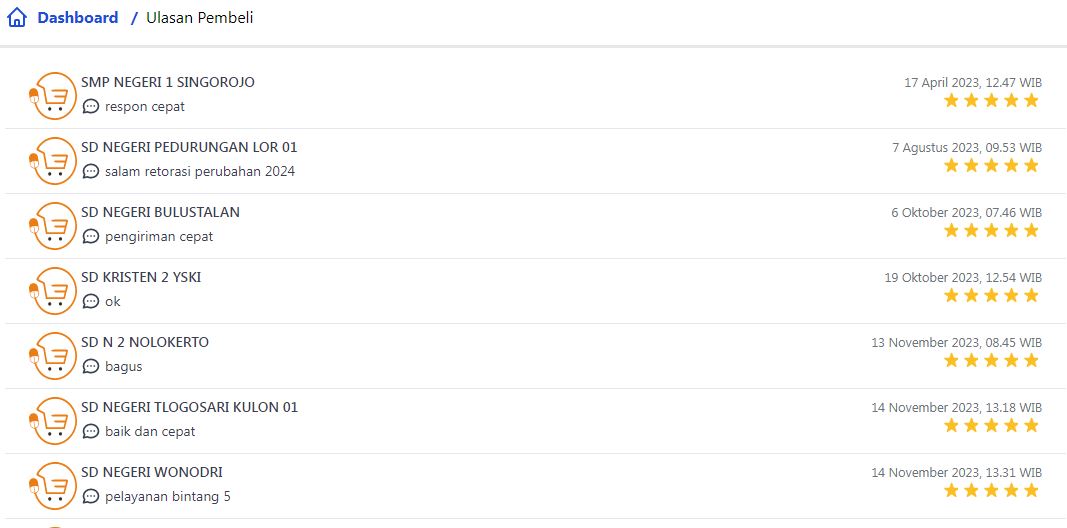Click the star rating of the 6 Oktober 2023 review
The height and width of the screenshot is (528, 1067).
tap(991, 231)
